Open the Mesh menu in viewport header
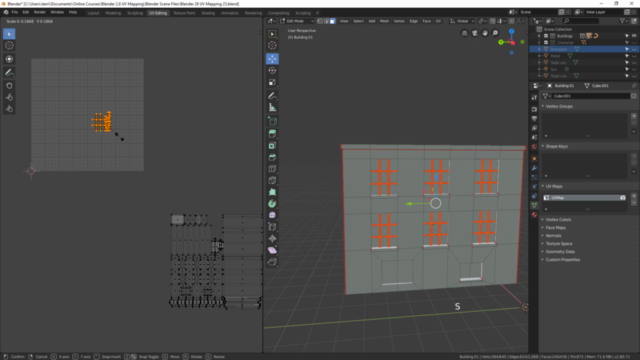This screenshot has height=360, width=640. (x=384, y=21)
